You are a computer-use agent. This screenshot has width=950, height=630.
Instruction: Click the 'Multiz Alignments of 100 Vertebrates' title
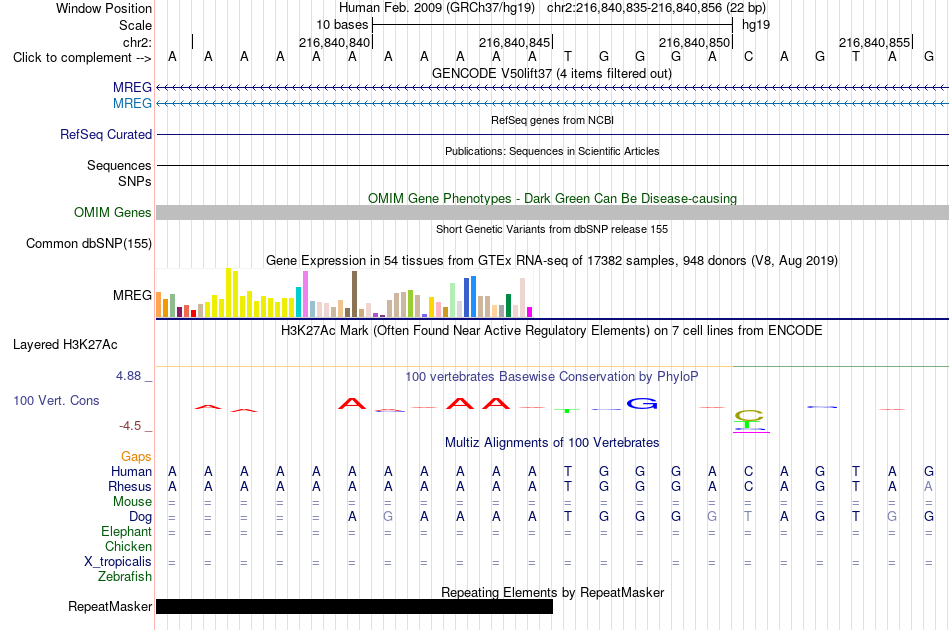(x=552, y=442)
